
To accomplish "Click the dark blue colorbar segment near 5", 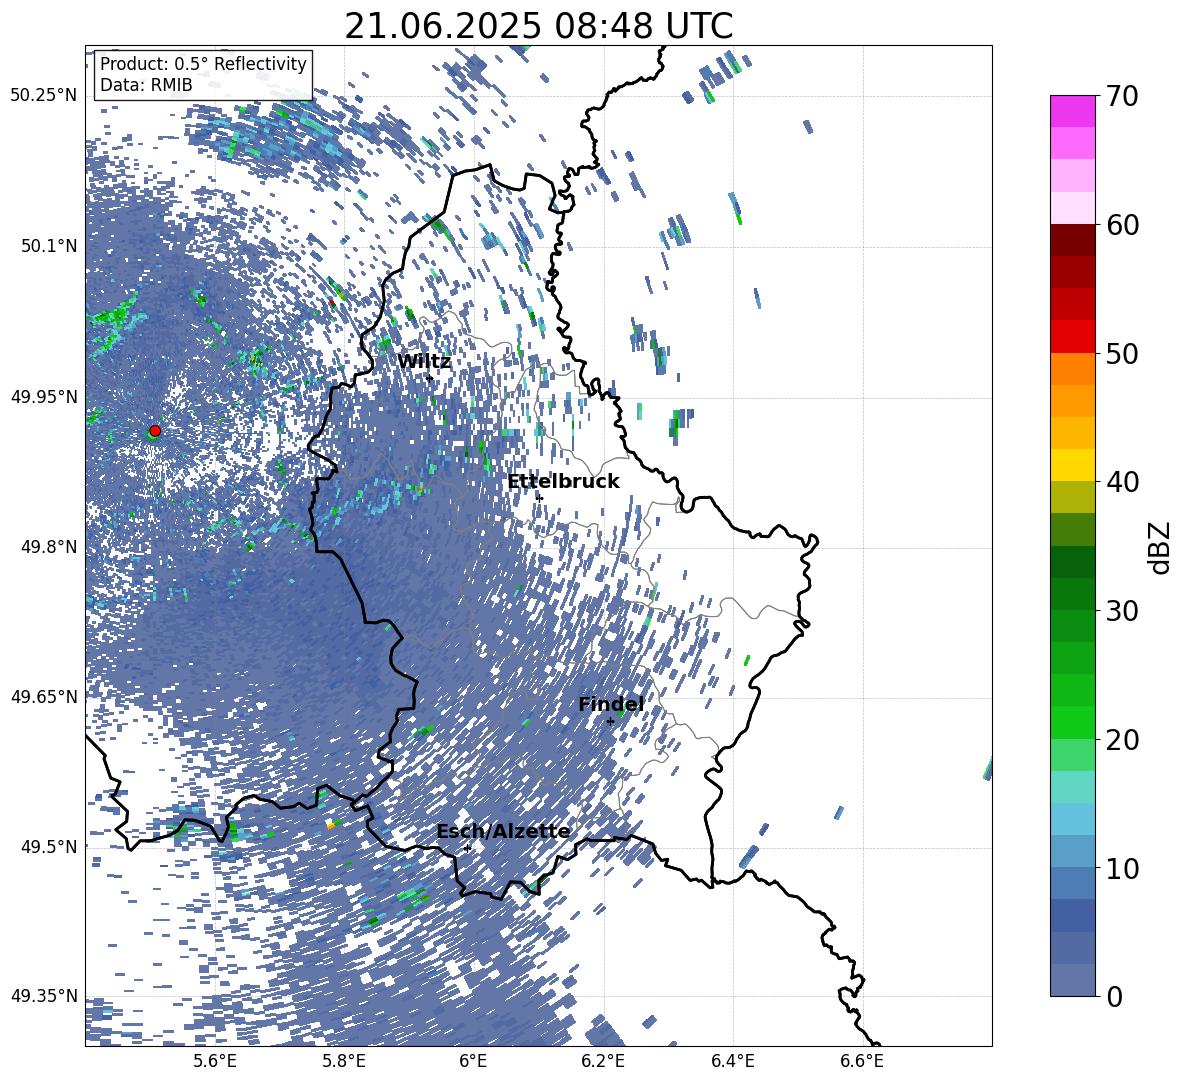I will point(1072,916).
